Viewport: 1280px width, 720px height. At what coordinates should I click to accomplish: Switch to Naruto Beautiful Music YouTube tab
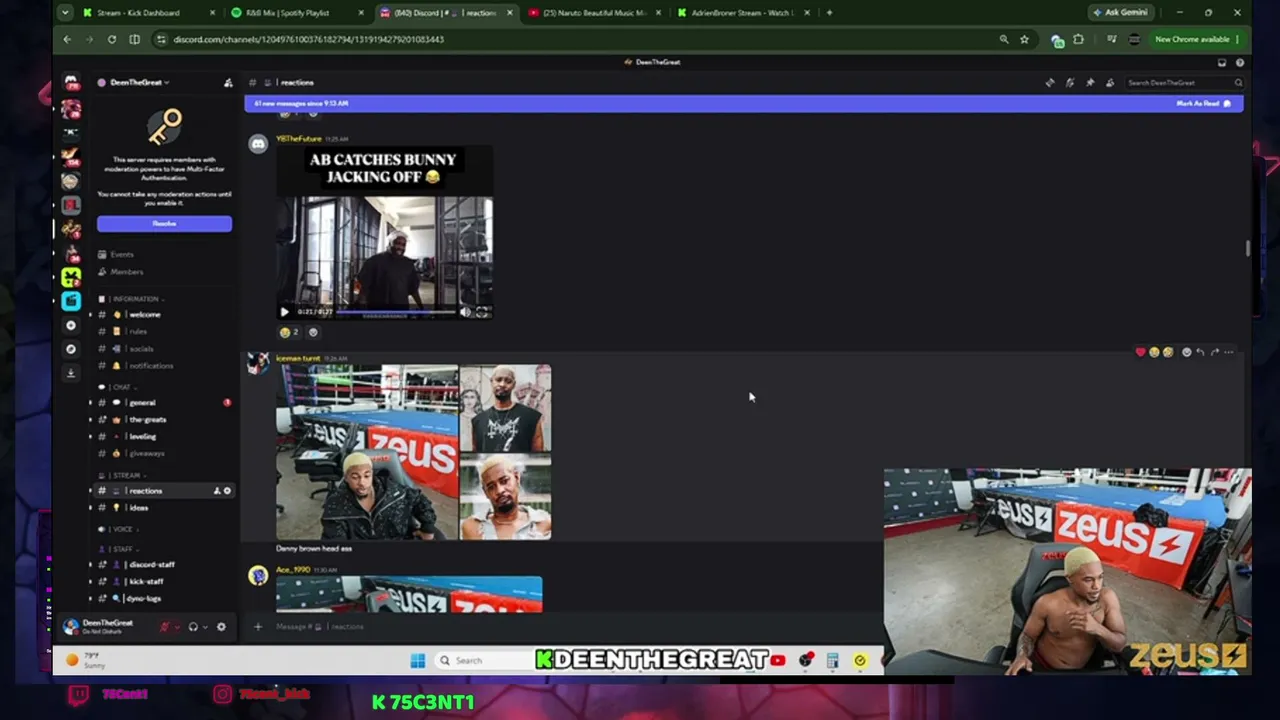[595, 13]
